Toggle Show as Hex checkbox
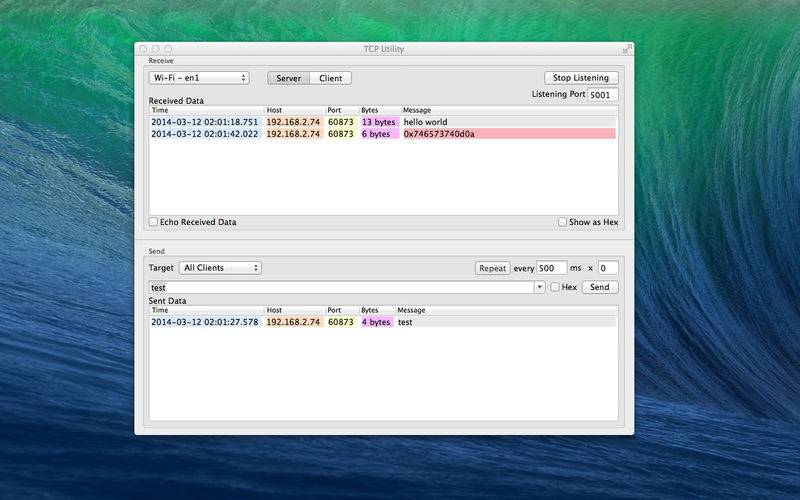Screen dimensions: 800x500 coord(562,222)
